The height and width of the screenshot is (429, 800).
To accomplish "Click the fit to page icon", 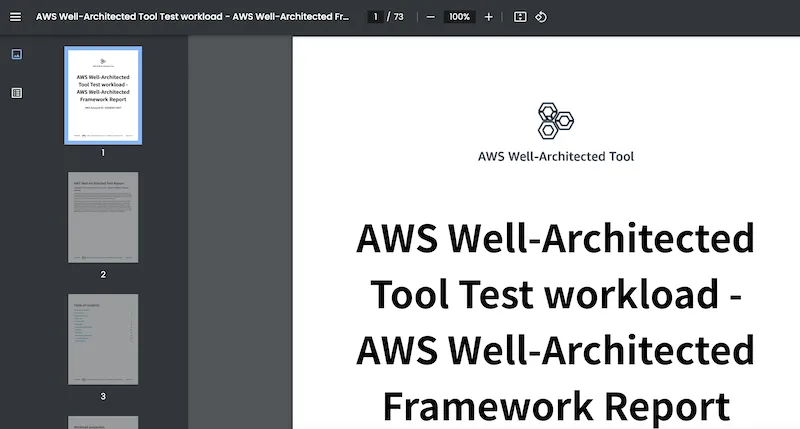I will (520, 17).
